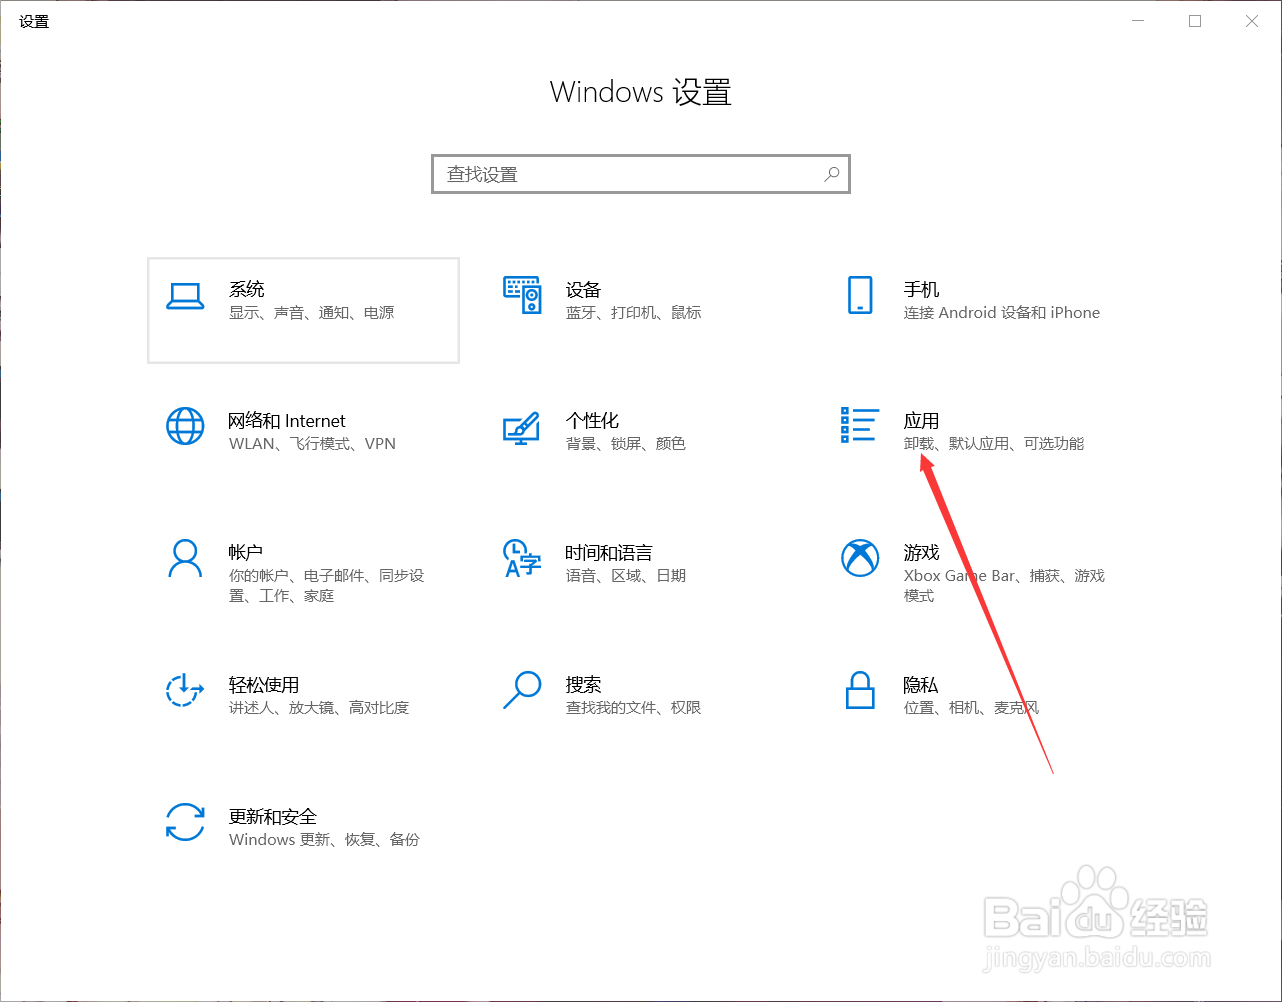
Task: Click text 你的帐户、电子邮件、同步设置
Action: (x=327, y=586)
